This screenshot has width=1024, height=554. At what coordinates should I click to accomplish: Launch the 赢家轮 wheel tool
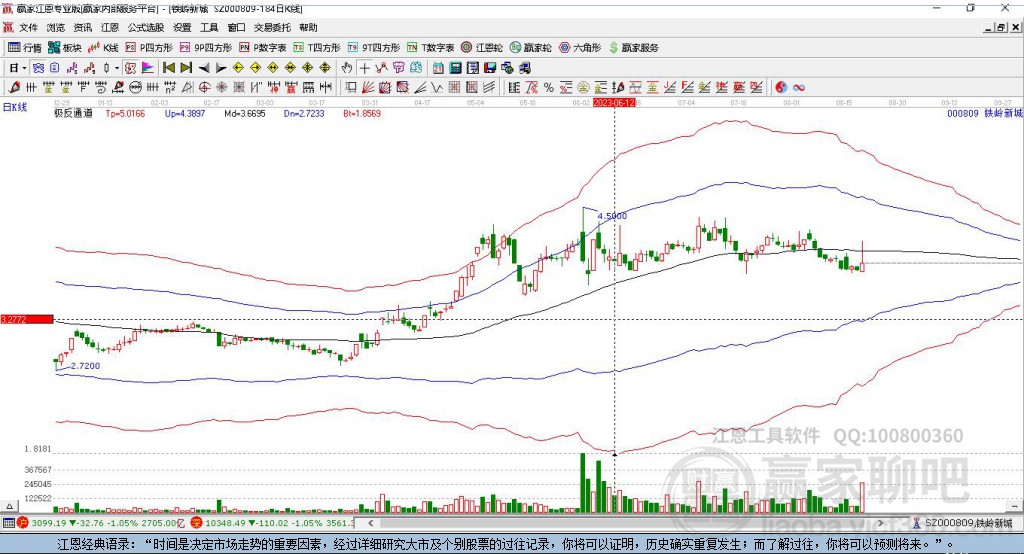tap(530, 48)
